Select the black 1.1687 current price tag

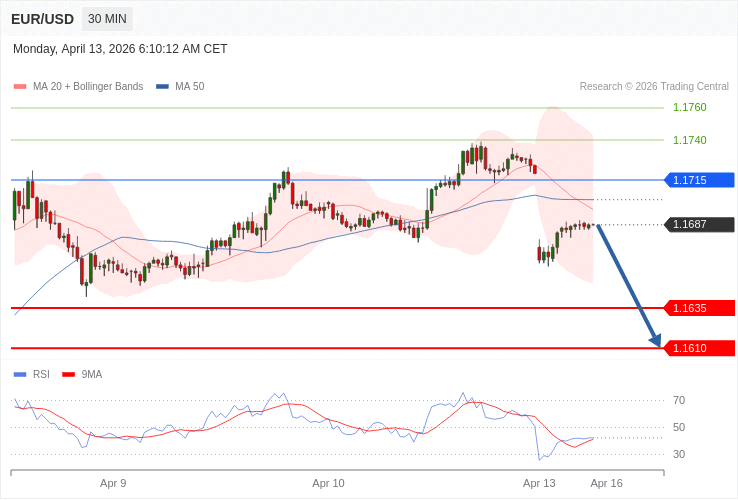699,225
